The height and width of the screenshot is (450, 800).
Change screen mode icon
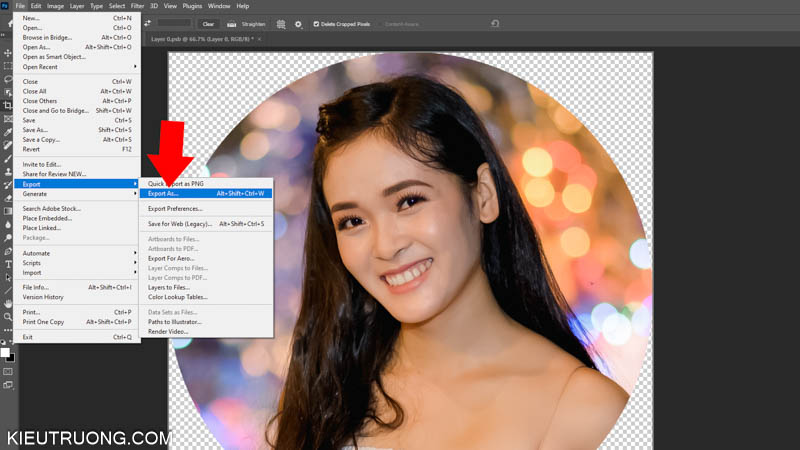pos(8,385)
